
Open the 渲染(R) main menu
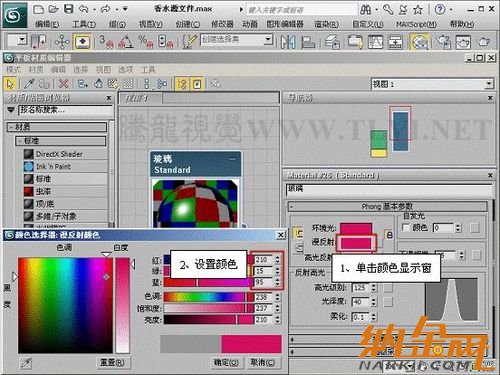[326, 24]
